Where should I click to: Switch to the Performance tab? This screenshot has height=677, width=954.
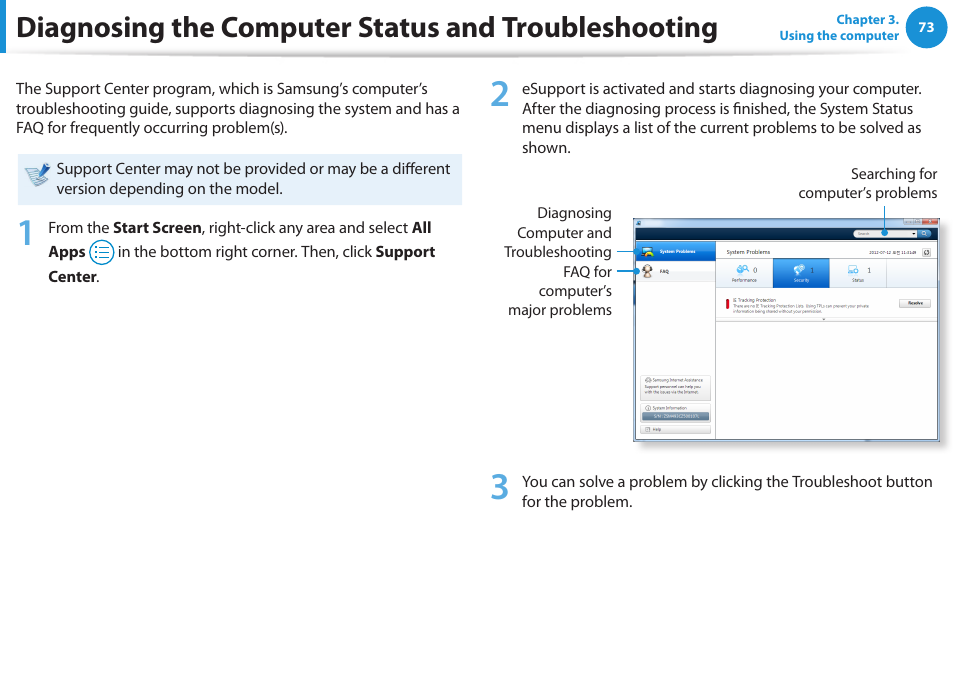pos(744,273)
